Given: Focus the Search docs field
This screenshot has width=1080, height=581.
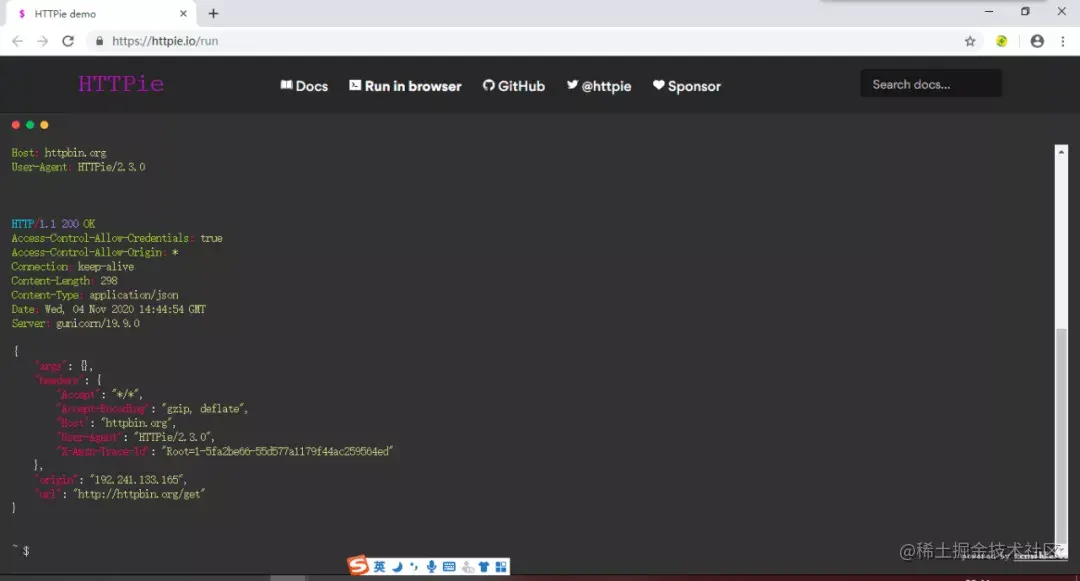Looking at the screenshot, I should (931, 84).
